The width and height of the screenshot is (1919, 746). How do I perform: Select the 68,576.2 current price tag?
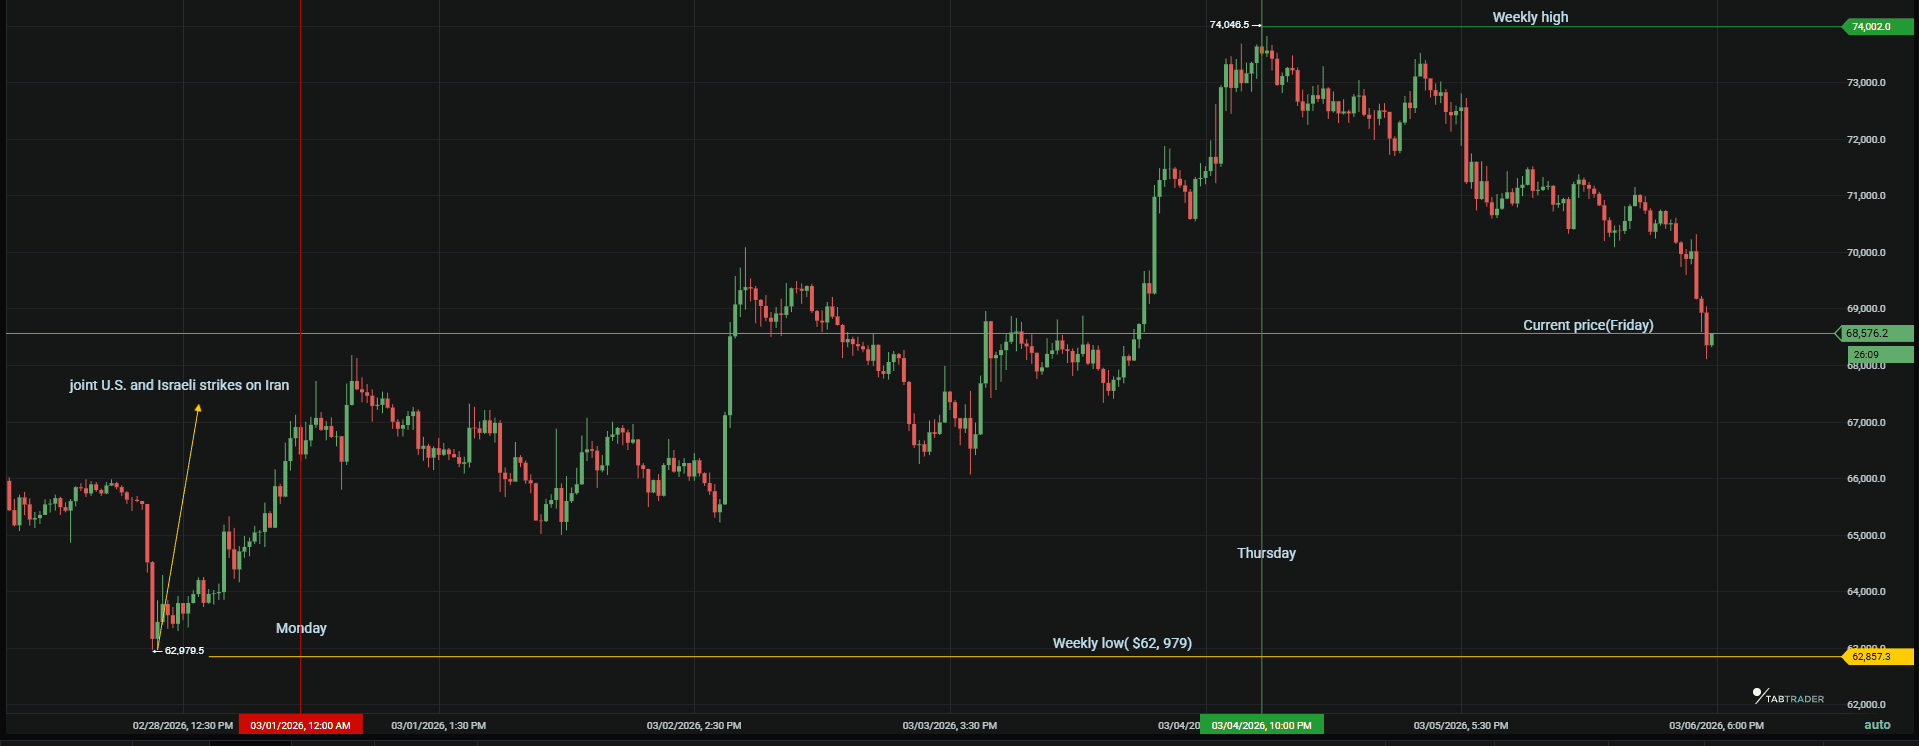[x=1875, y=333]
